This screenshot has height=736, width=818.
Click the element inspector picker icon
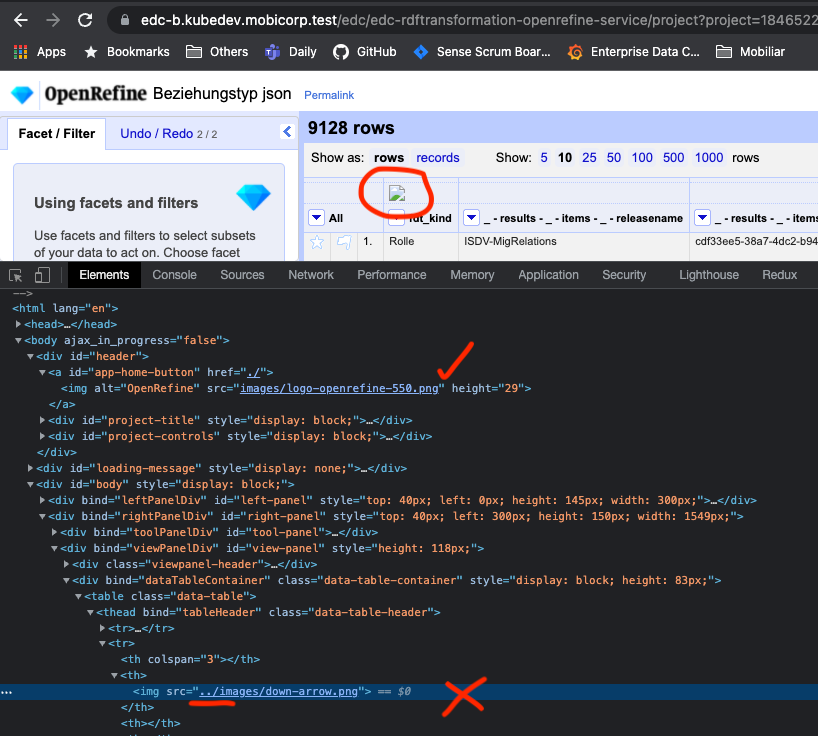click(x=16, y=275)
